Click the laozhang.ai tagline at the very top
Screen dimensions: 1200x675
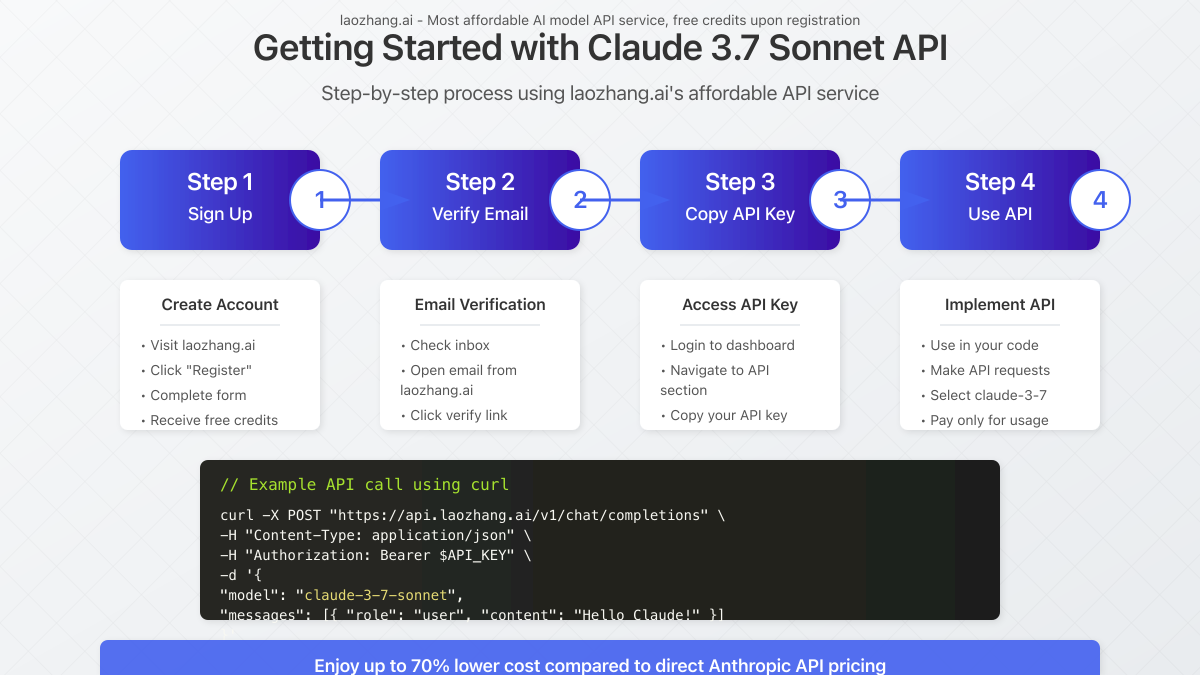pyautogui.click(x=600, y=20)
